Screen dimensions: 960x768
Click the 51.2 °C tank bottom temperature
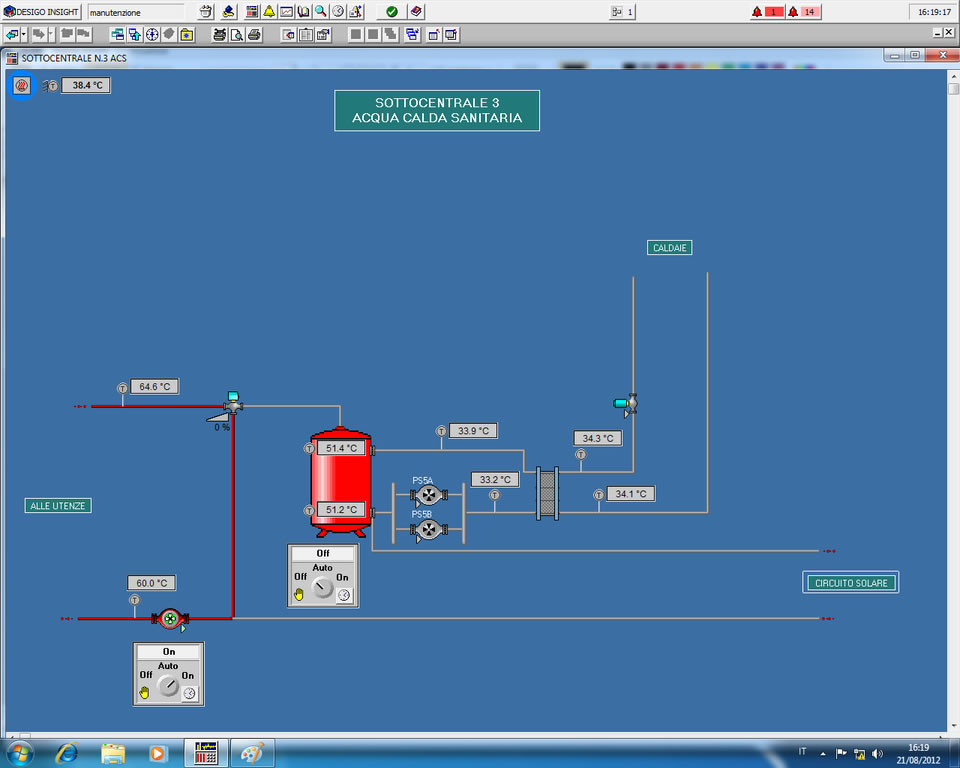tap(342, 509)
